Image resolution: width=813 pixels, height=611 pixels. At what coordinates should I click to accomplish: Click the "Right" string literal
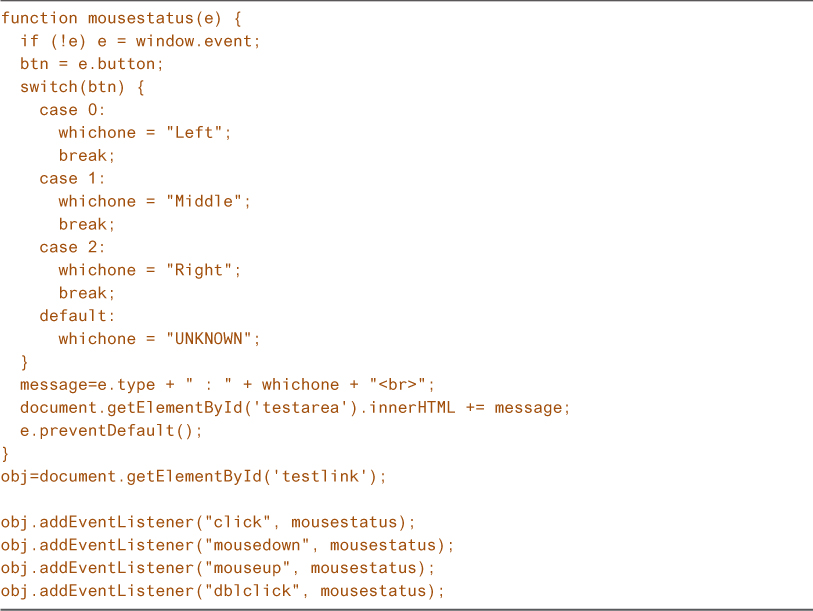click(203, 270)
